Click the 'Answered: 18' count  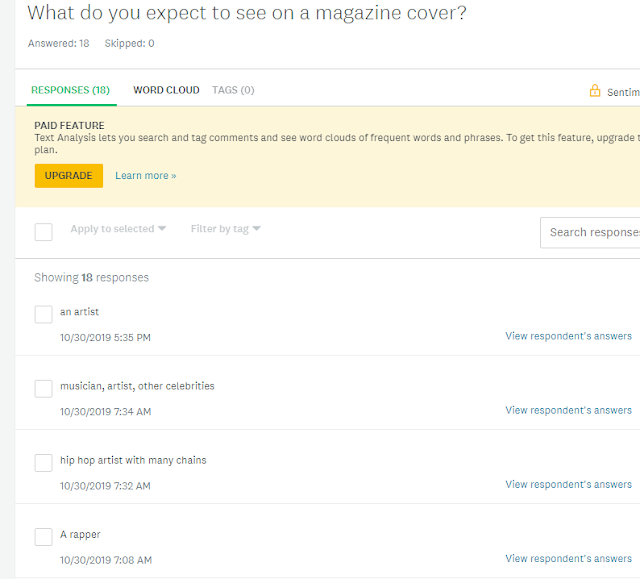(58, 43)
